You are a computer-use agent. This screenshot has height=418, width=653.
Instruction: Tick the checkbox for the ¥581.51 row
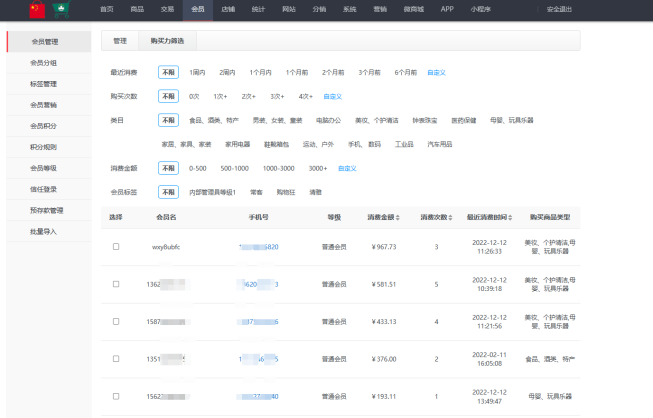pyautogui.click(x=116, y=284)
